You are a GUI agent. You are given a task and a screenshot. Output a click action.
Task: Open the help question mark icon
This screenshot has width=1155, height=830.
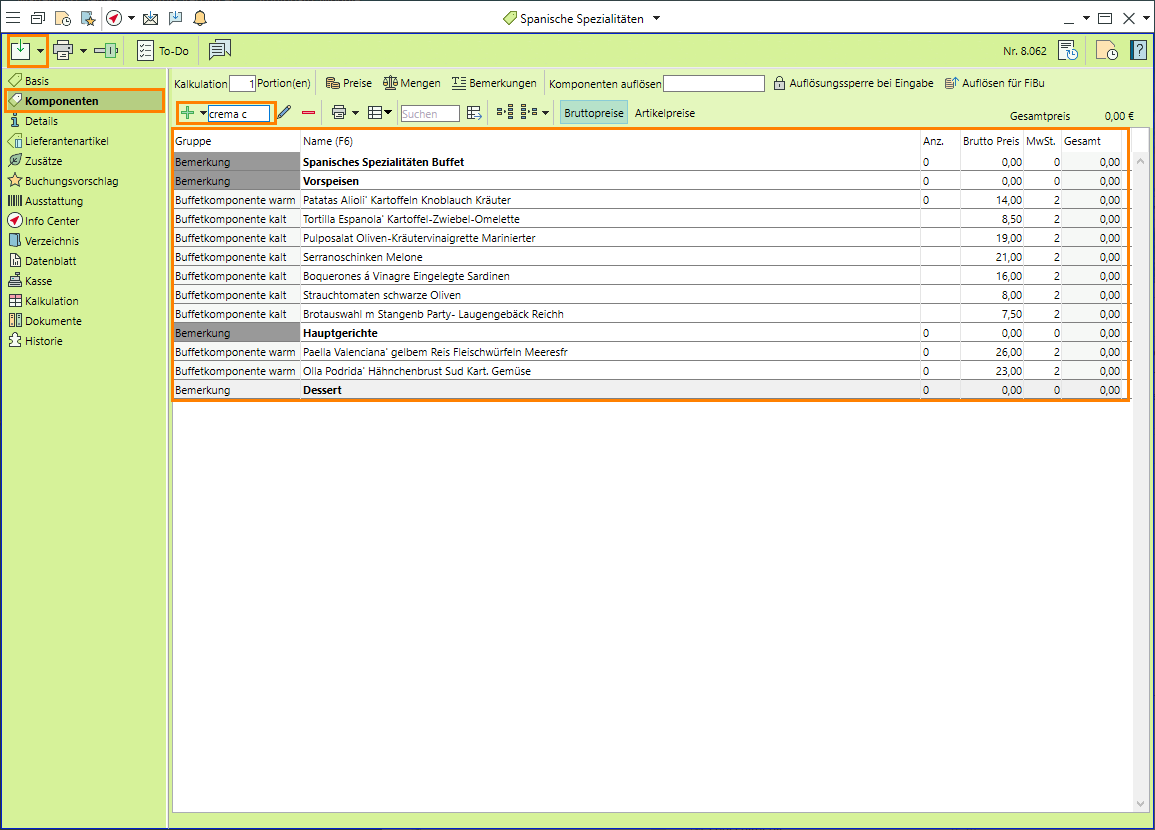pyautogui.click(x=1138, y=50)
